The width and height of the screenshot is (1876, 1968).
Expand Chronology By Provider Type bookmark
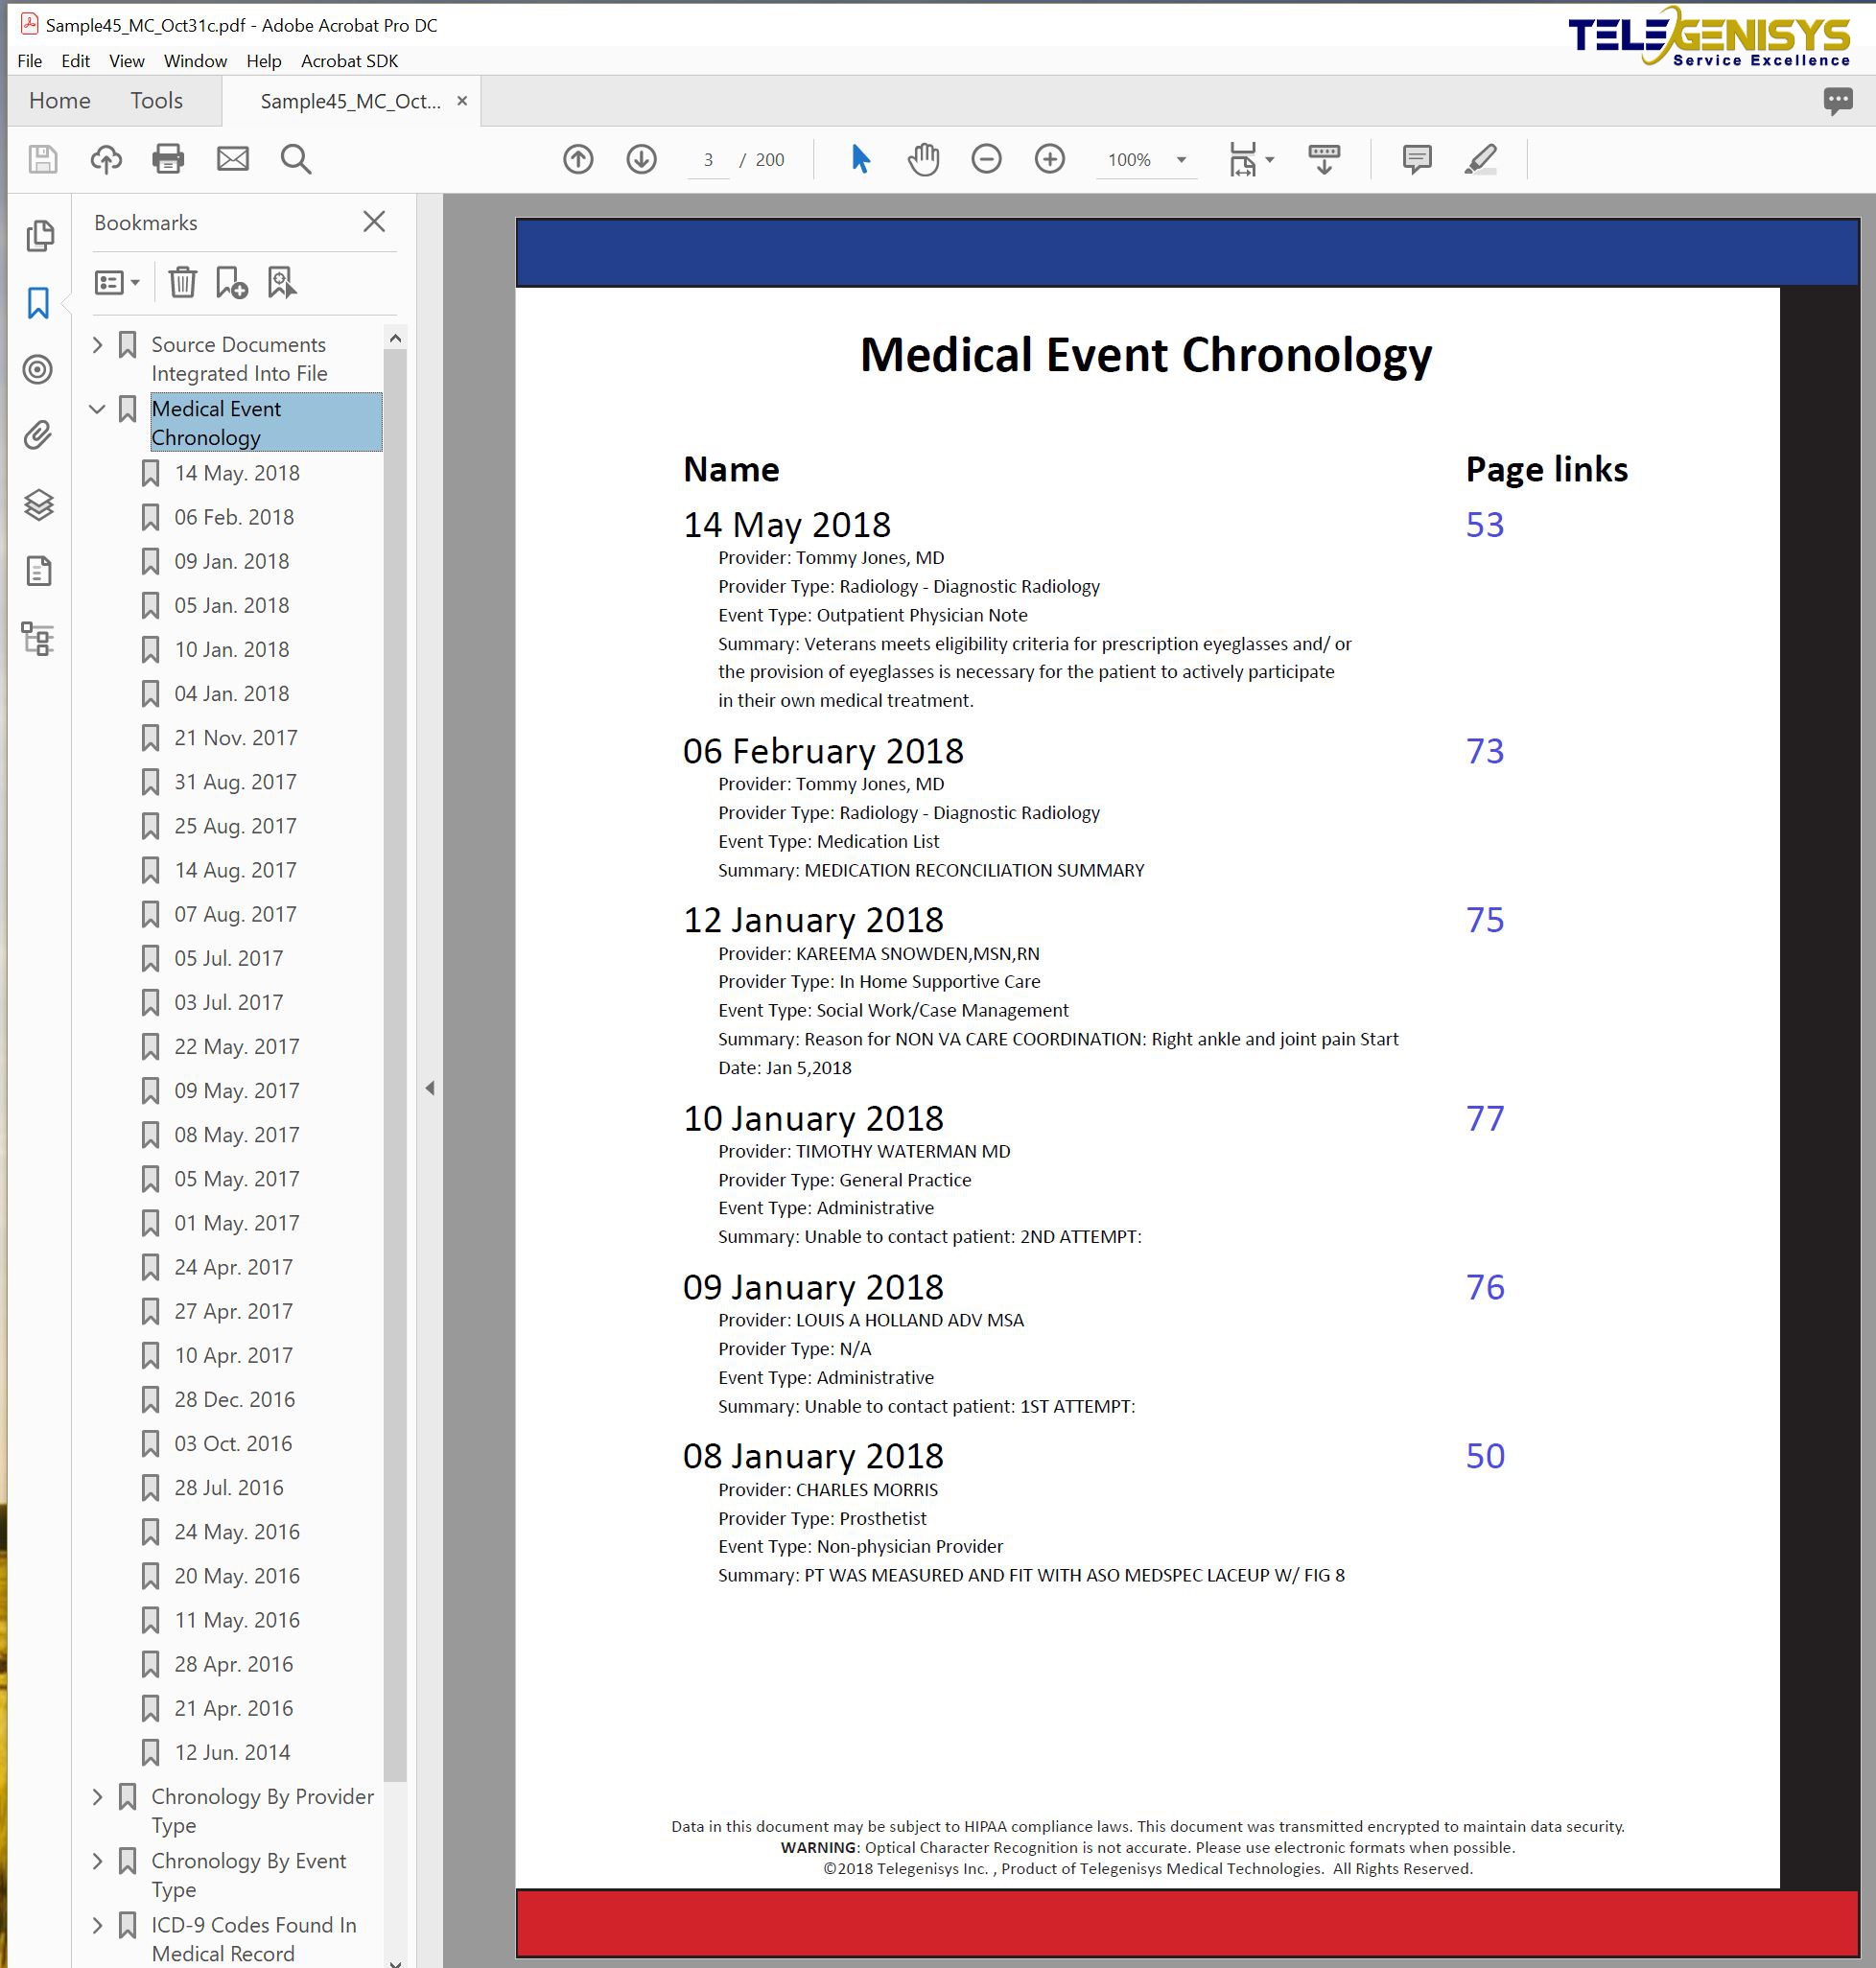[97, 1797]
